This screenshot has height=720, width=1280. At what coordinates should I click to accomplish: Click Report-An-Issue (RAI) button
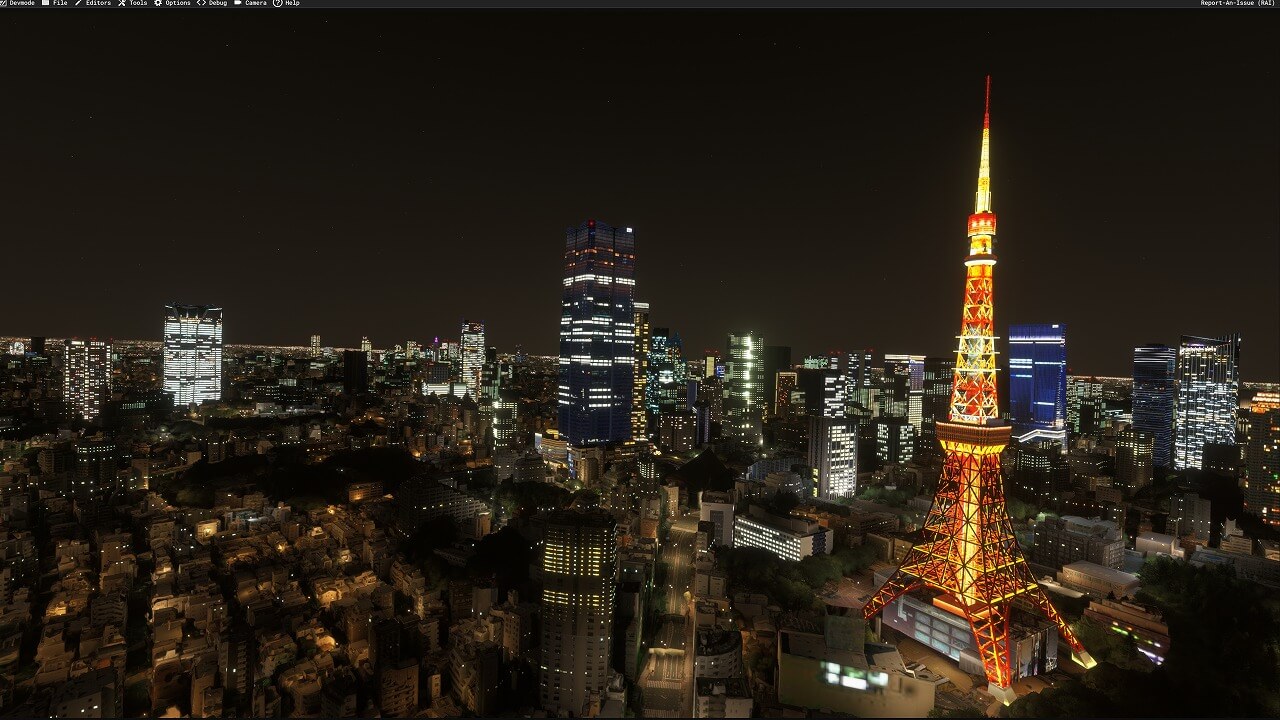click(1237, 3)
